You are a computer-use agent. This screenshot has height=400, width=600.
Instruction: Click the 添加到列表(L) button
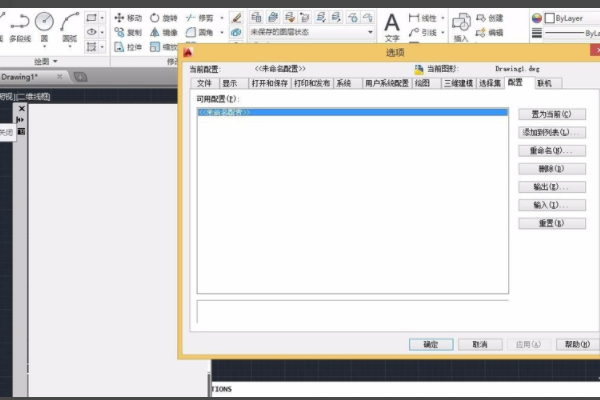(552, 132)
